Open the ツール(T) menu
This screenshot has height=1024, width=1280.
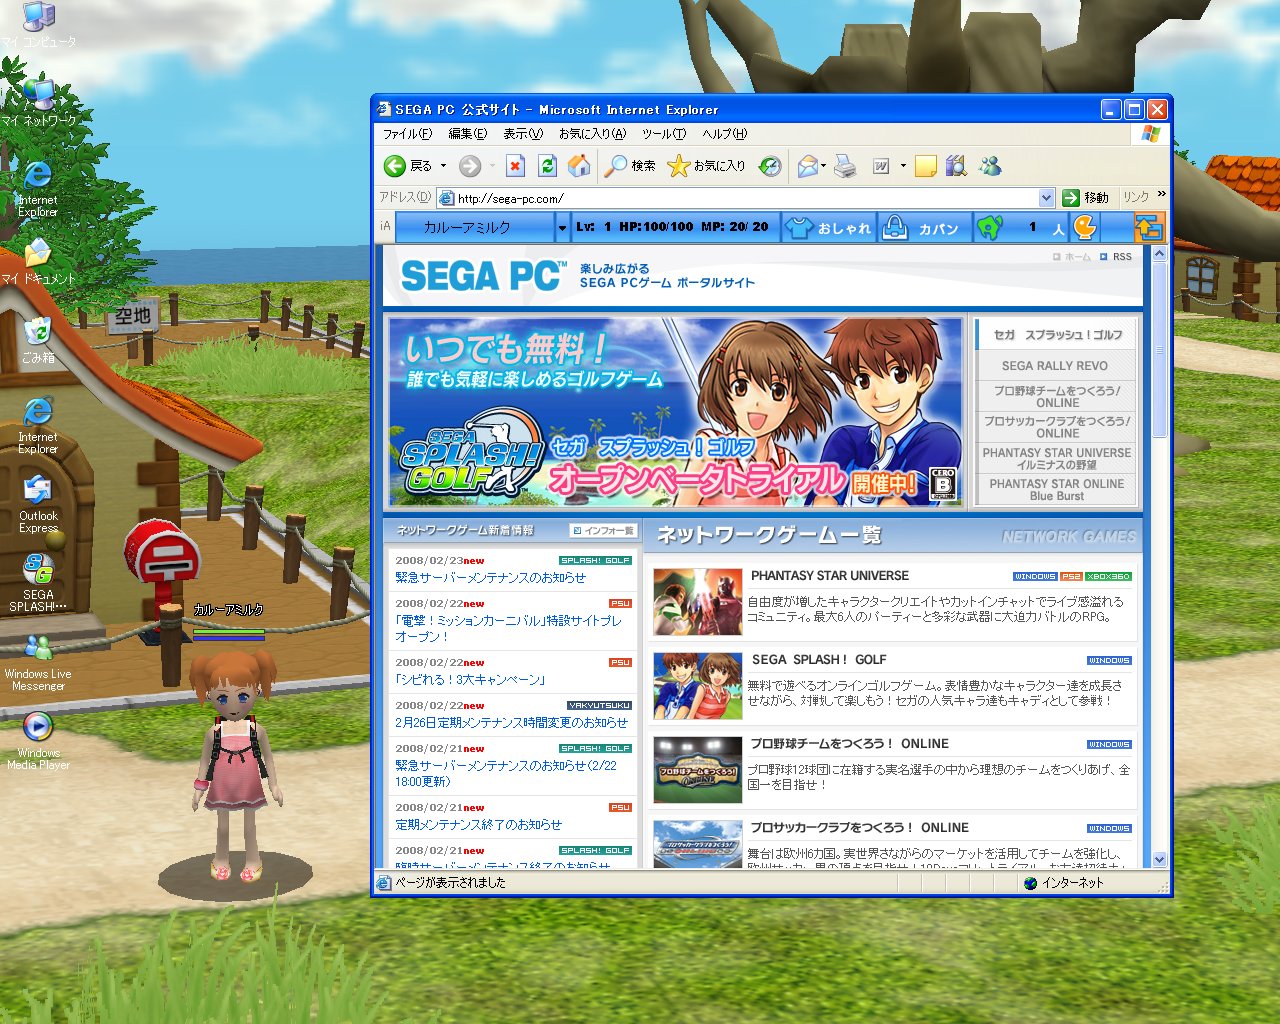[x=664, y=134]
